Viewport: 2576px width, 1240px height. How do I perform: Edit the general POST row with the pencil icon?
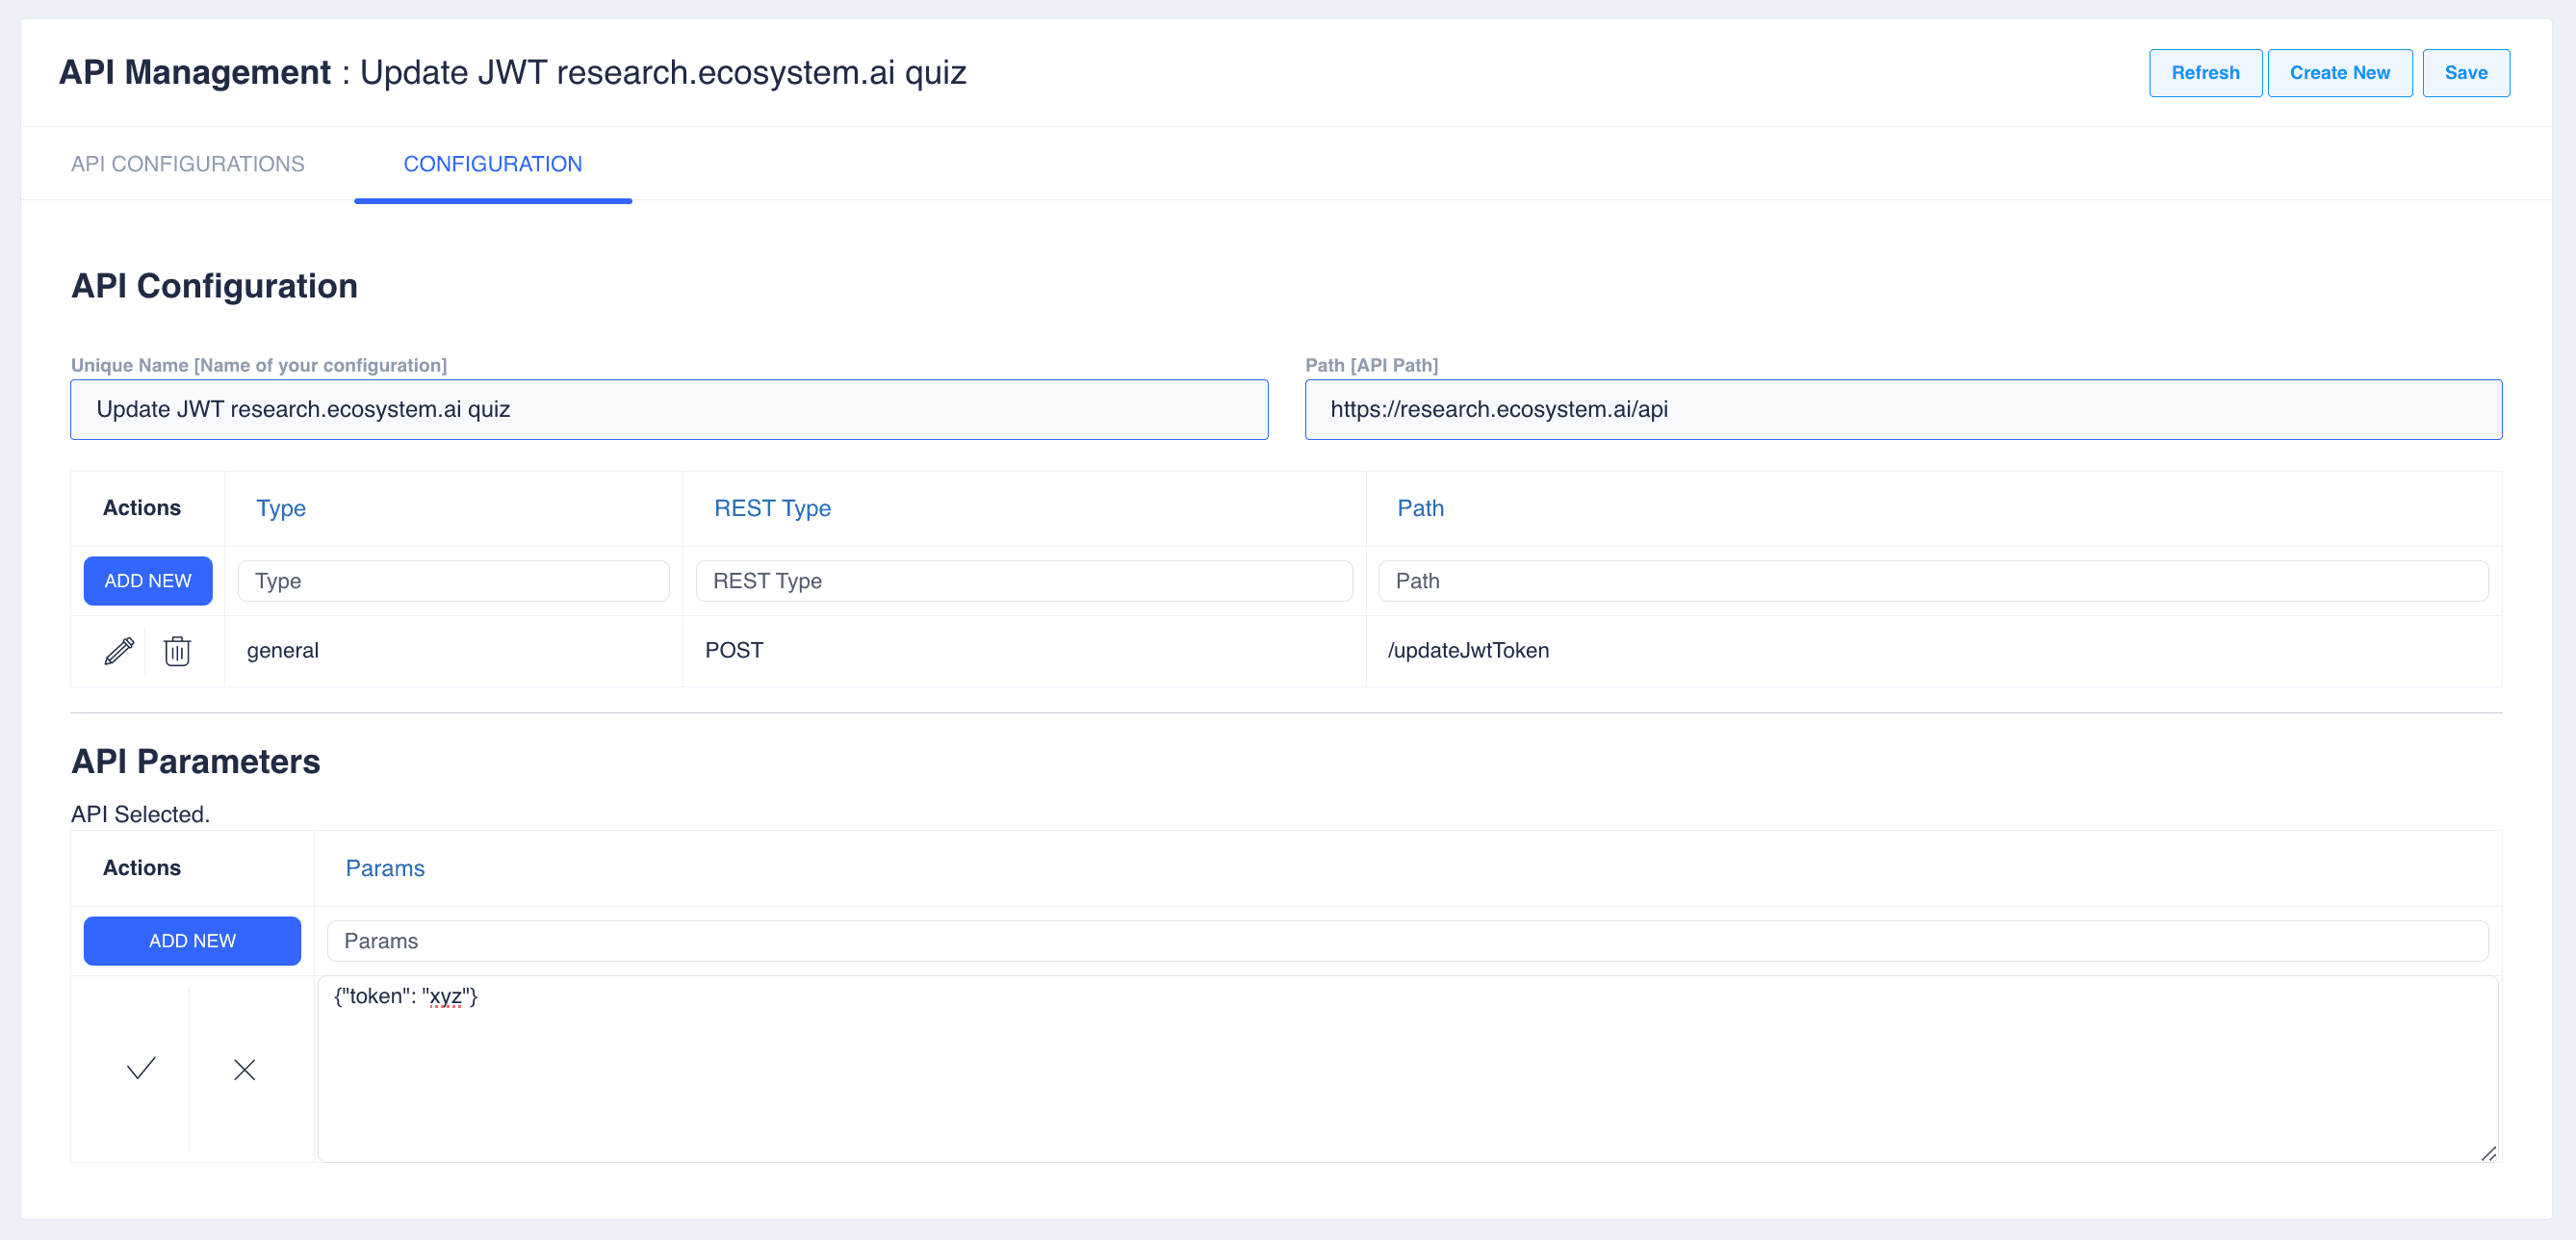[x=119, y=651]
